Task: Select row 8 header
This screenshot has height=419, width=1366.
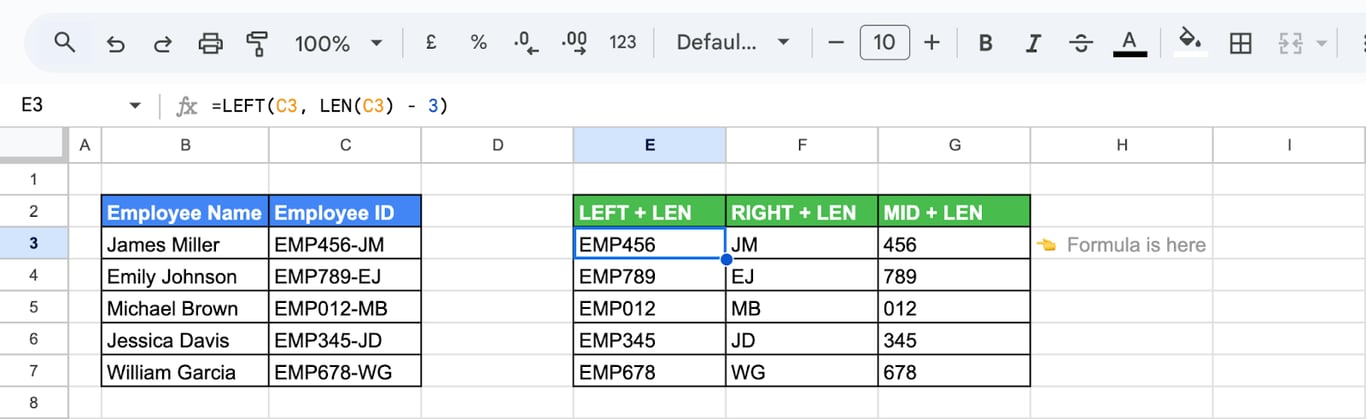Action: 33,403
